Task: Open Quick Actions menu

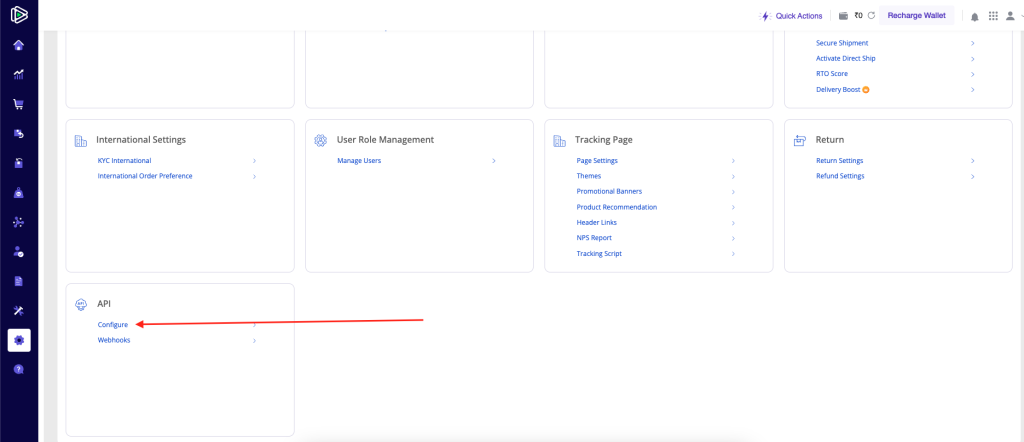Action: click(x=792, y=16)
